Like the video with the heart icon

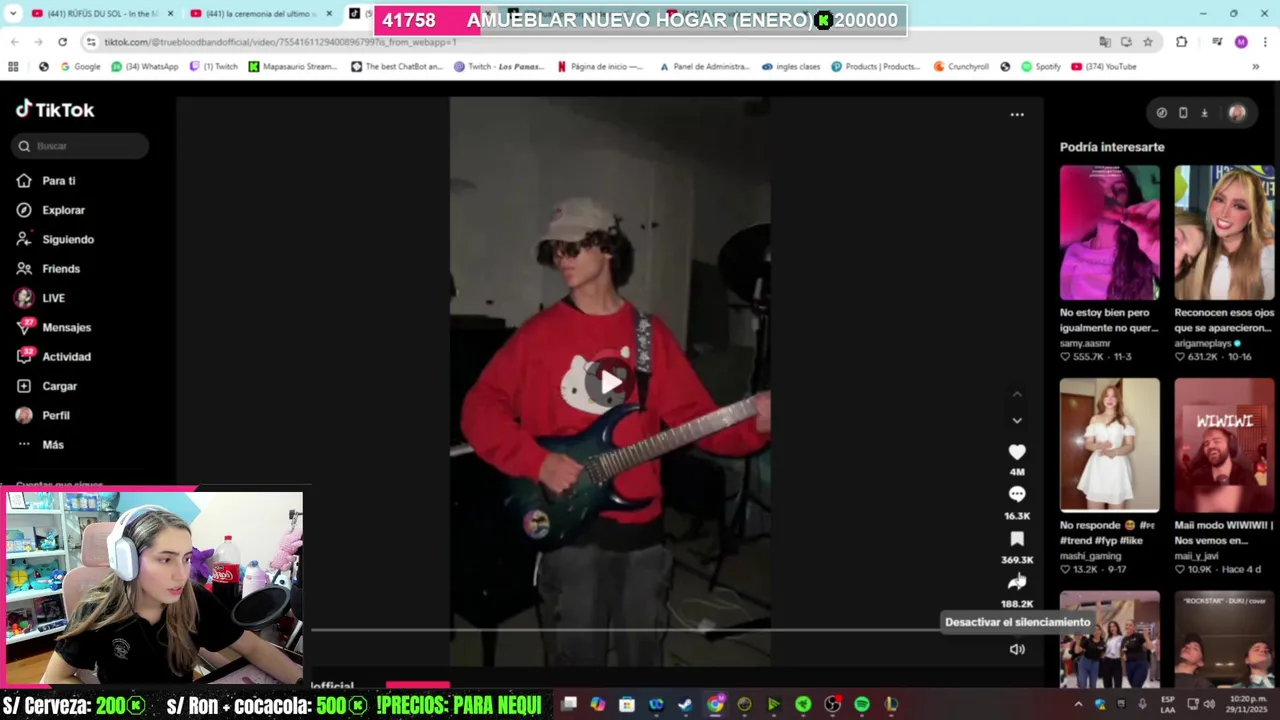1017,452
